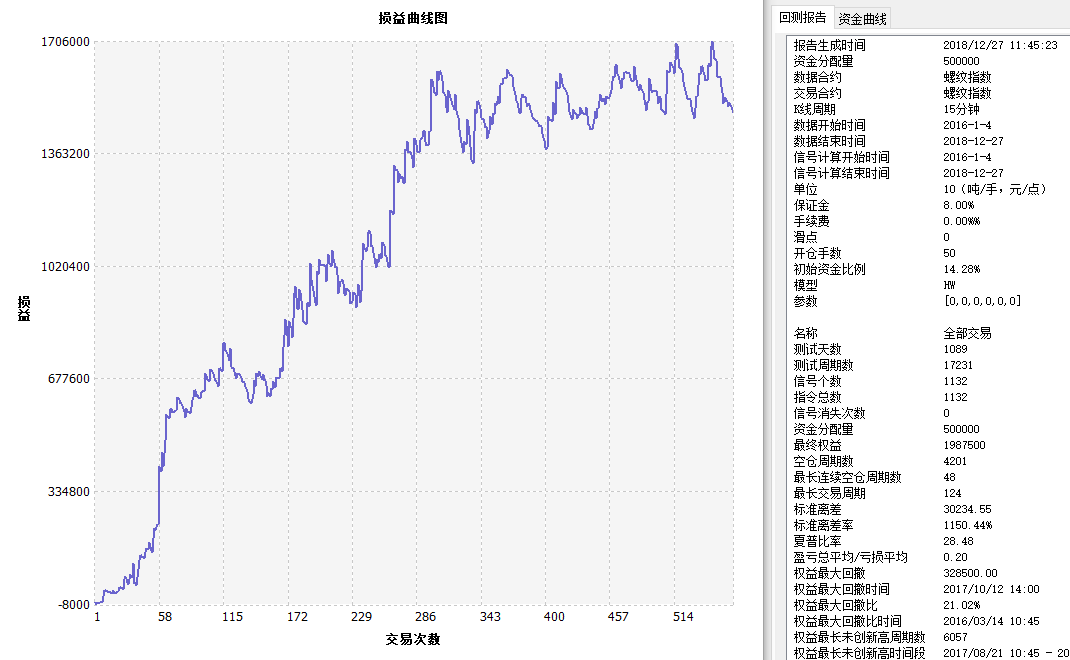
Task: Select the 参数 [0,0,0,0,0,0] value
Action: click(x=982, y=301)
